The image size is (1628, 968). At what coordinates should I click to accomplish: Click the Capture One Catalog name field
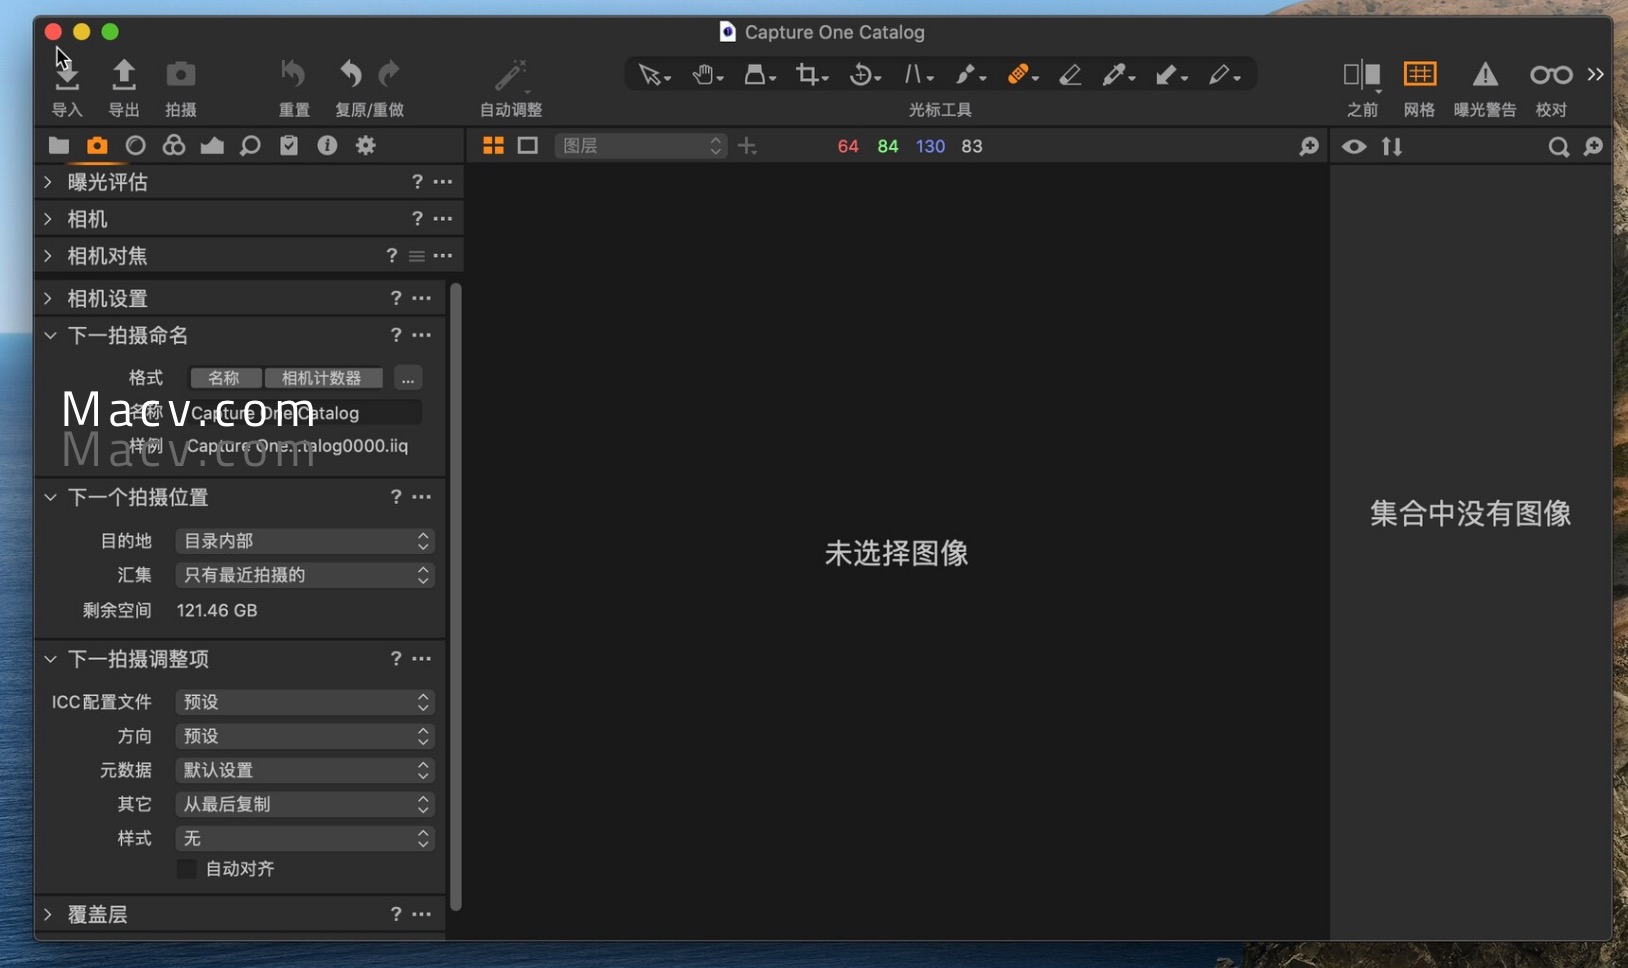(303, 413)
